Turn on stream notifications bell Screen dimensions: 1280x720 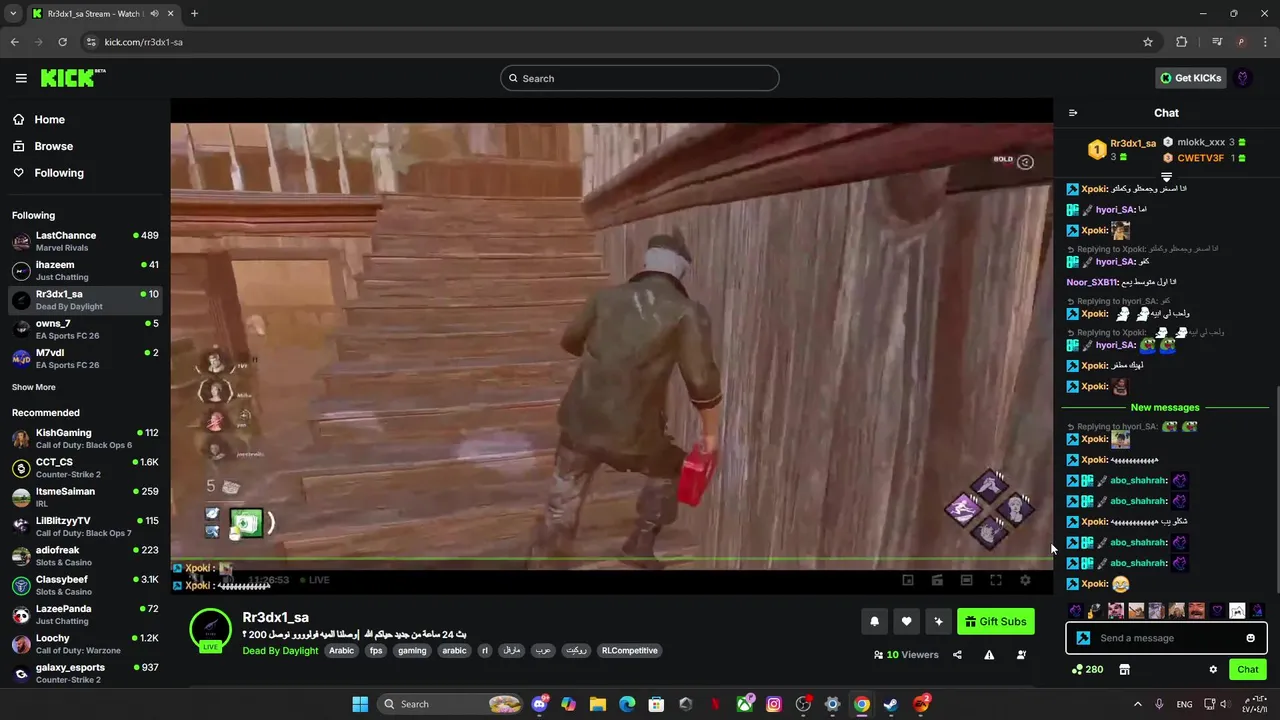click(874, 622)
